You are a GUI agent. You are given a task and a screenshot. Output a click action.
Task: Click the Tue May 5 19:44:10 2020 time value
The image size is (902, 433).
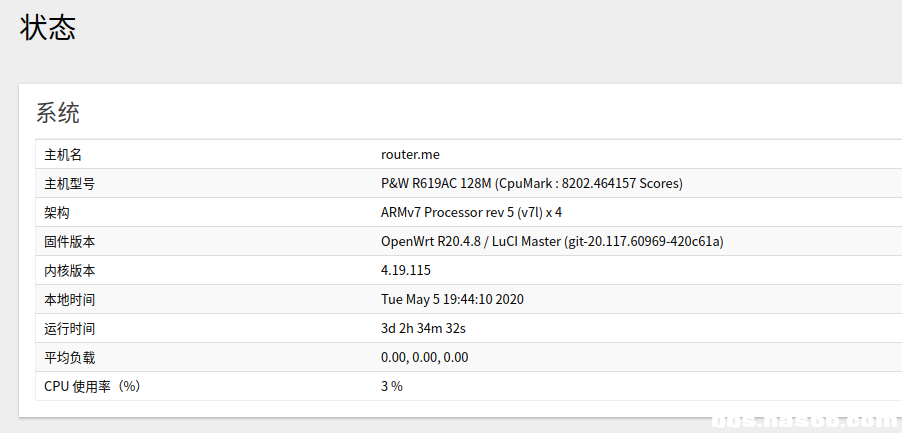coord(452,300)
